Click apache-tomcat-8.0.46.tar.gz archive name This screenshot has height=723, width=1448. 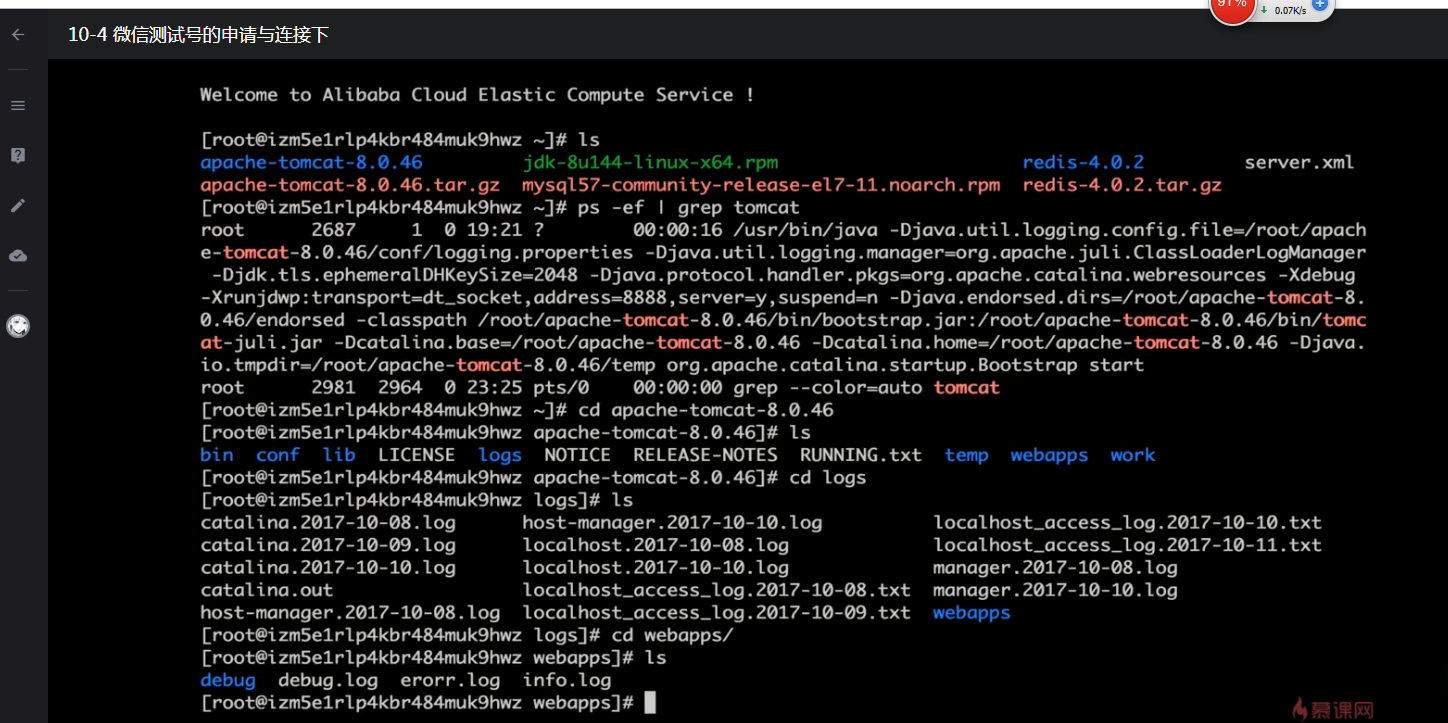pos(350,185)
